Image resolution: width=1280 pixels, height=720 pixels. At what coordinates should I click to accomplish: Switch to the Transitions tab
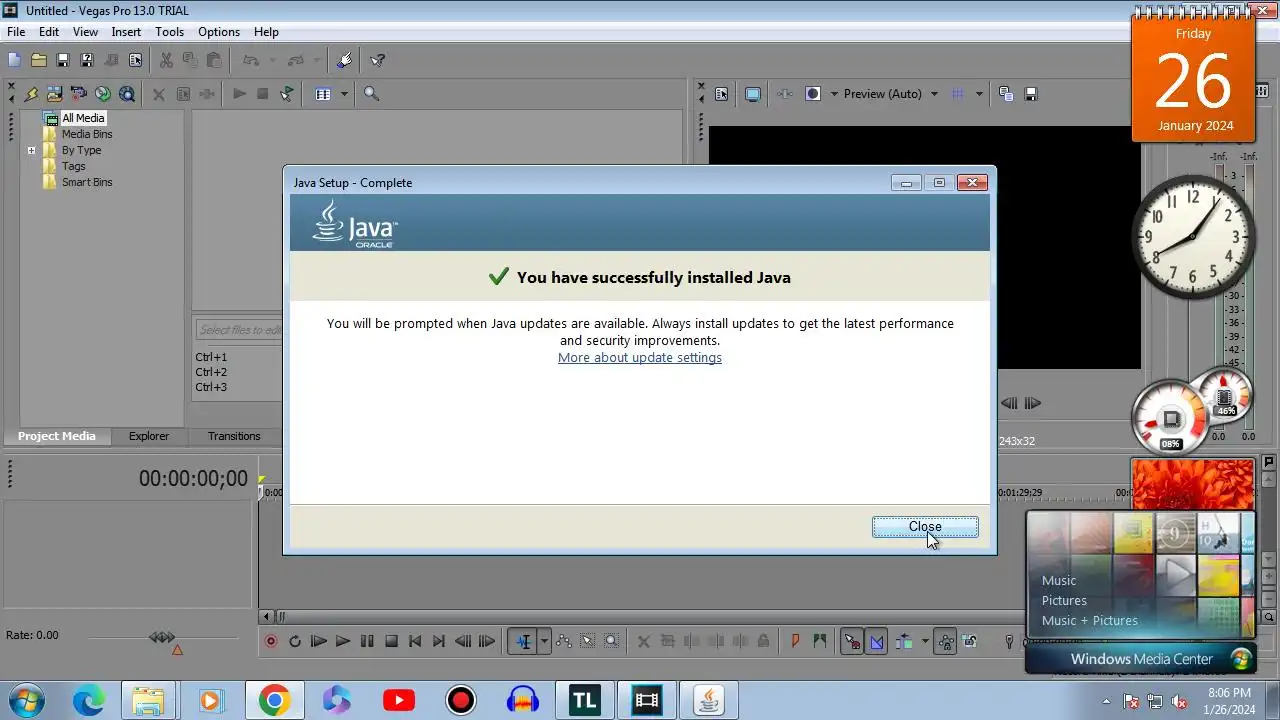coord(234,436)
